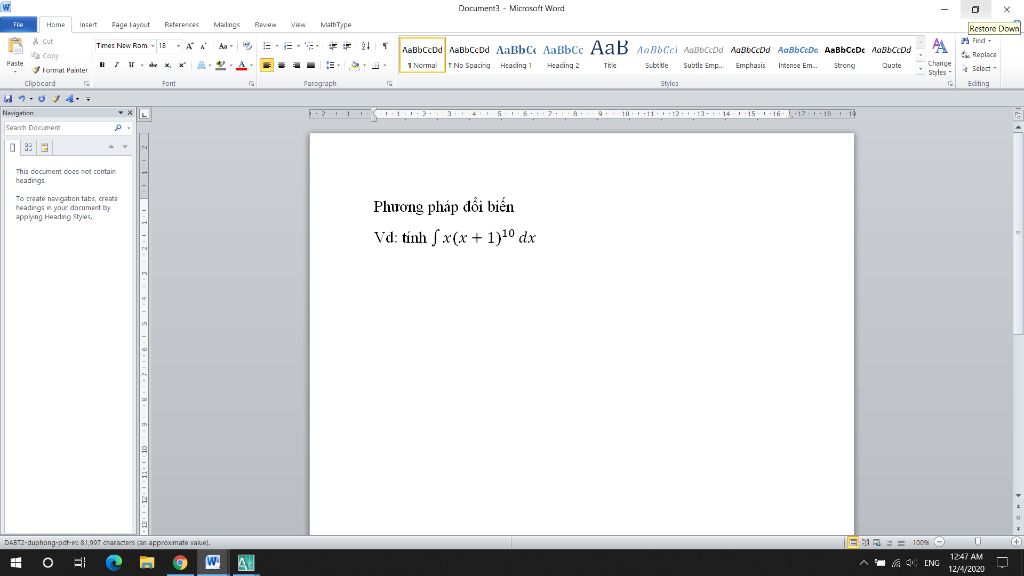Toggle bold formatting

click(102, 65)
